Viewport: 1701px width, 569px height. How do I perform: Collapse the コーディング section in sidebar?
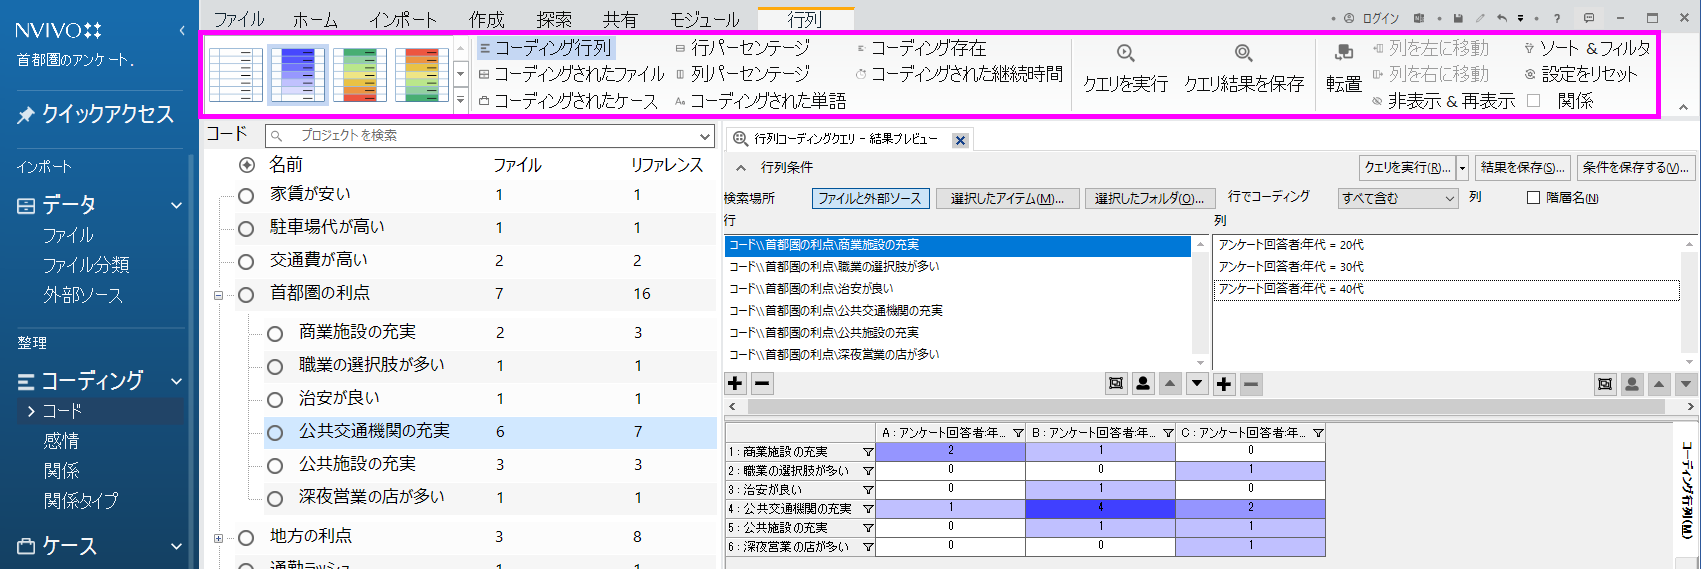point(177,381)
